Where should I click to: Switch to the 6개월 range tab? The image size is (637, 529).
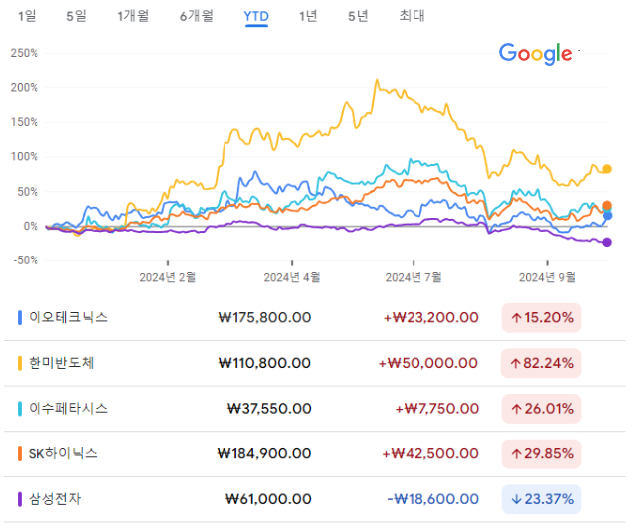click(x=197, y=16)
